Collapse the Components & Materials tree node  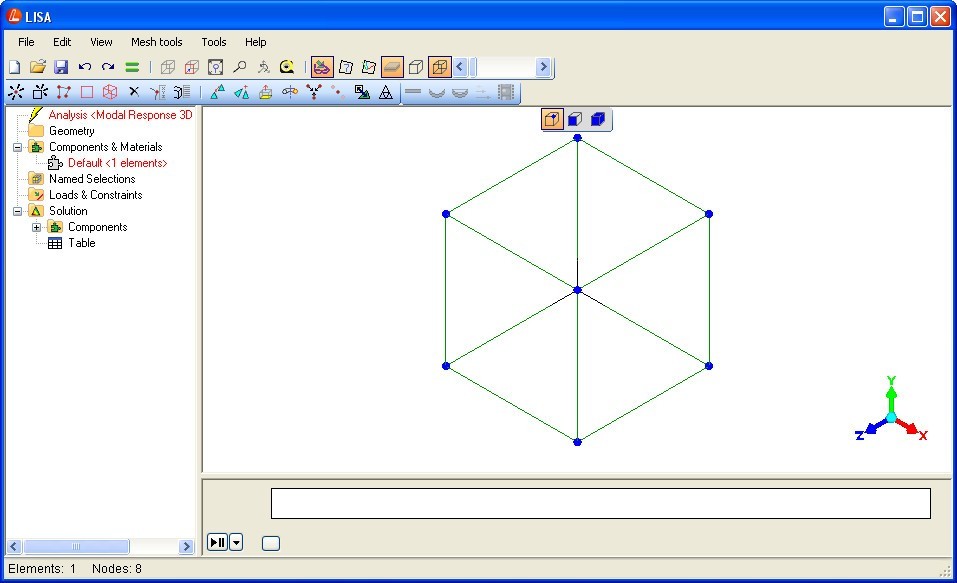18,147
